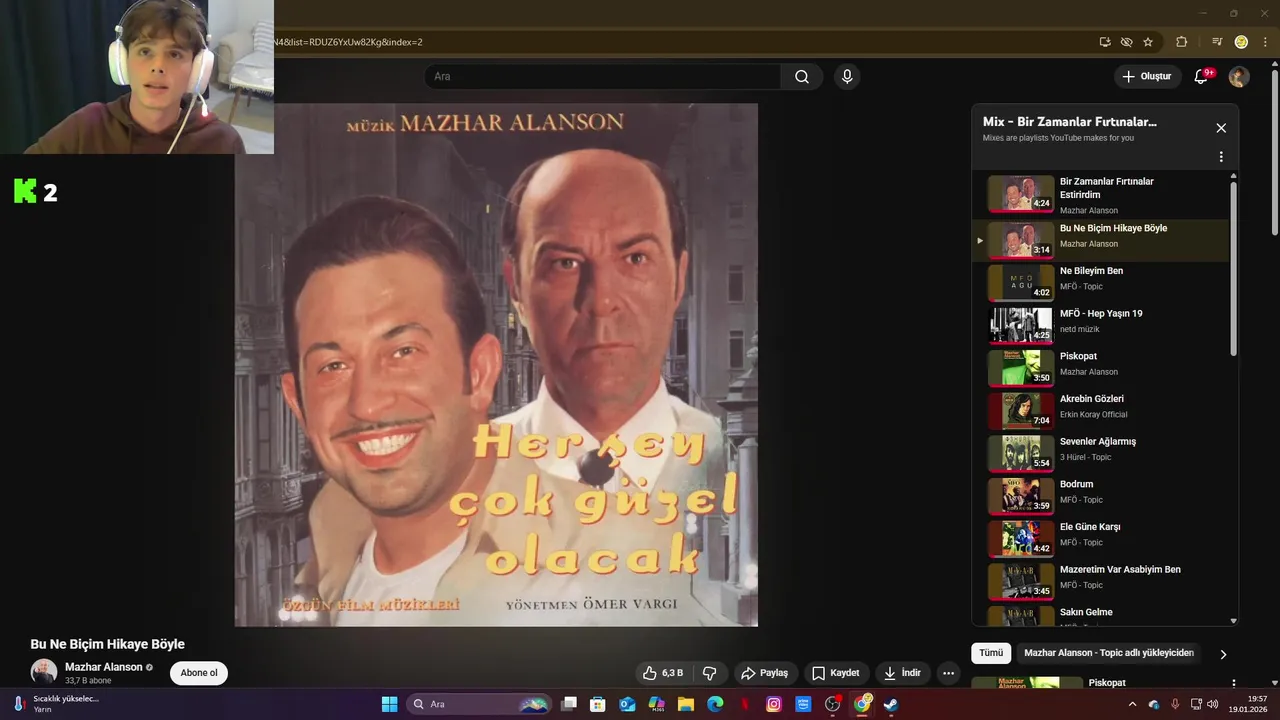
Task: Open the volume control in the tray
Action: pyautogui.click(x=1213, y=704)
